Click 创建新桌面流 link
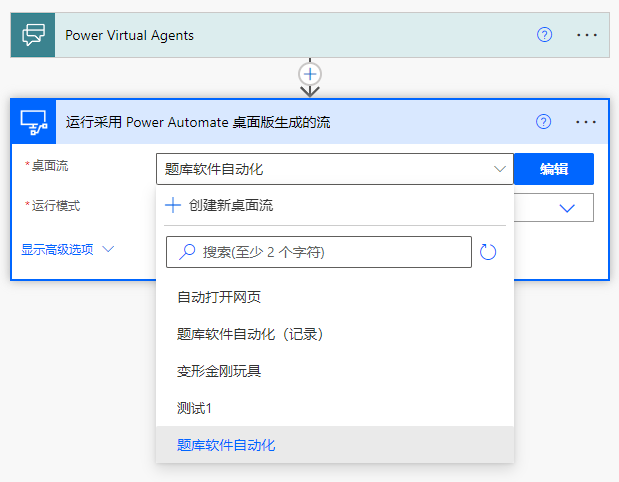Viewport: 619px width, 482px height. (230, 205)
